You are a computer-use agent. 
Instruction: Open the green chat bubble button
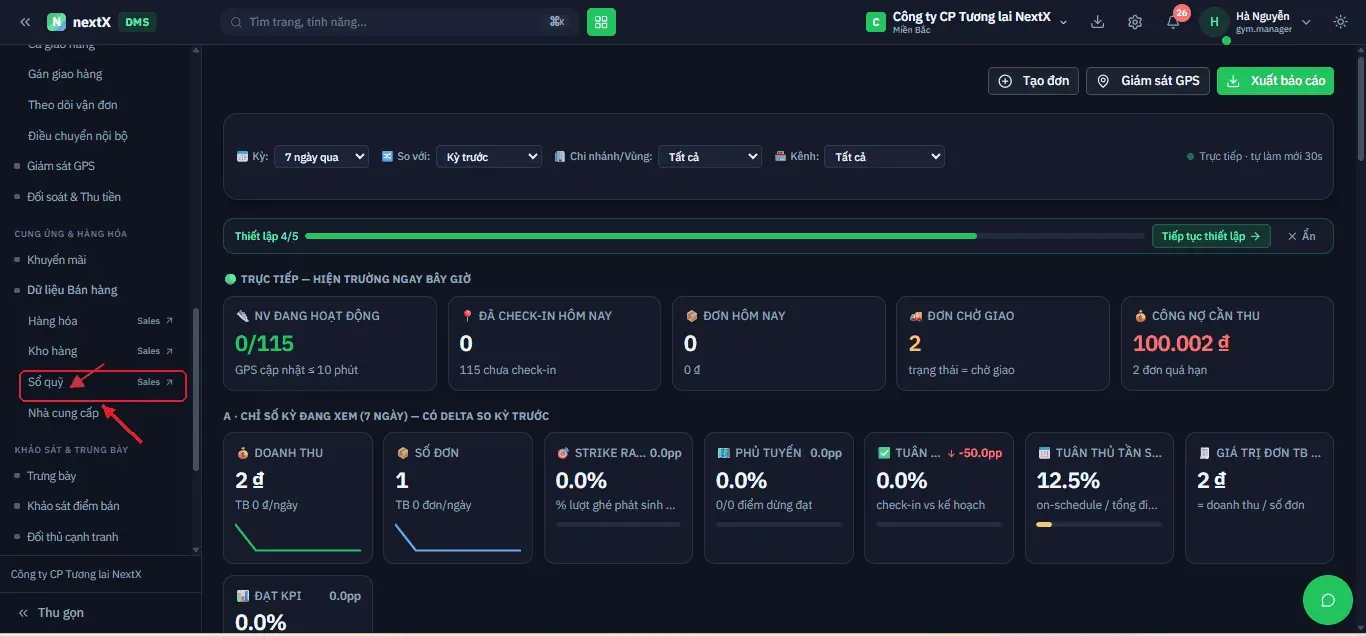[x=1328, y=600]
